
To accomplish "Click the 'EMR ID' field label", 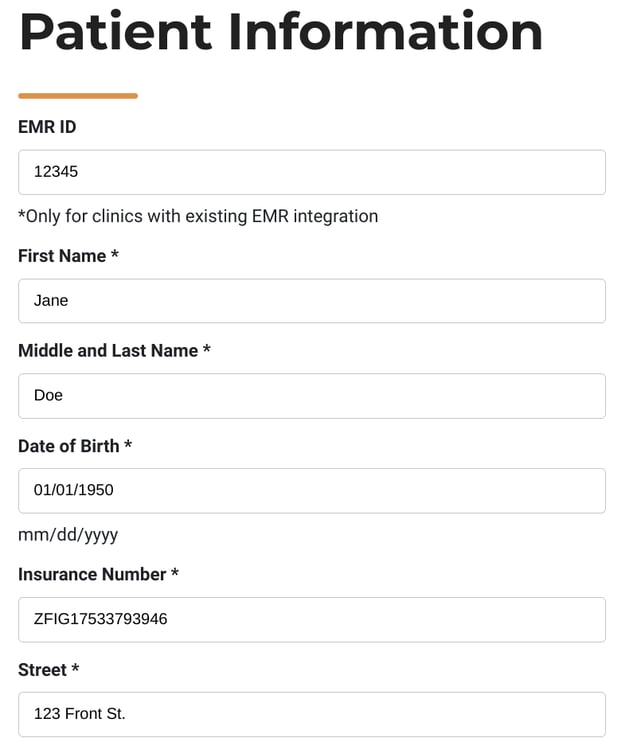I will pyautogui.click(x=47, y=127).
